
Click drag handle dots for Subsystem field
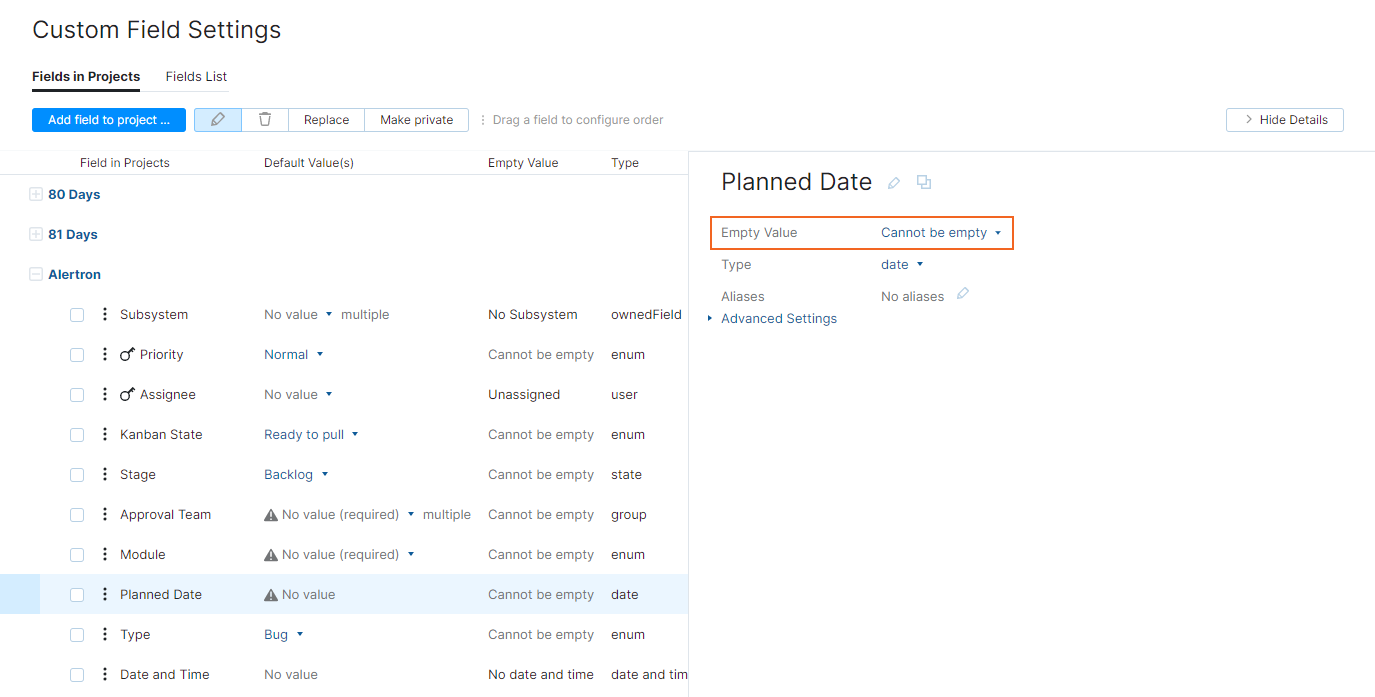[105, 315]
